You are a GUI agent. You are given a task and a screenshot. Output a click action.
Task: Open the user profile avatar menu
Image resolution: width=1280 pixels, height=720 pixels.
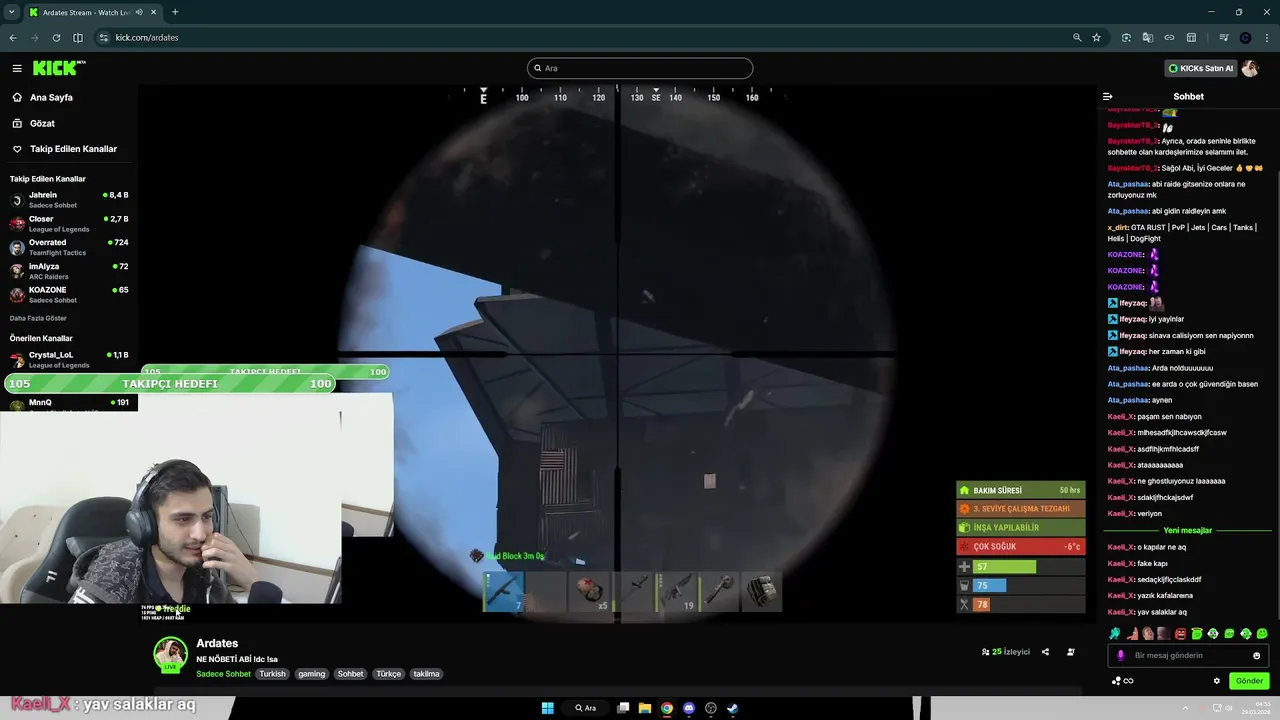1250,68
